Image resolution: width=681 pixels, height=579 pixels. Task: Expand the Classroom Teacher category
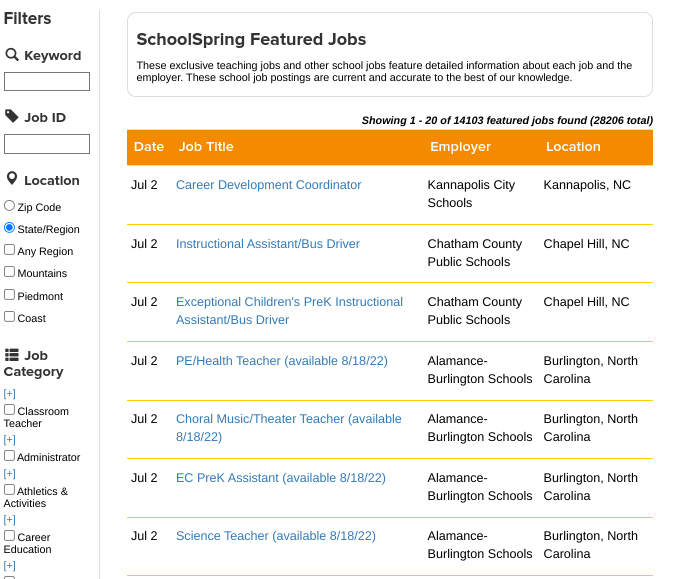(10, 393)
